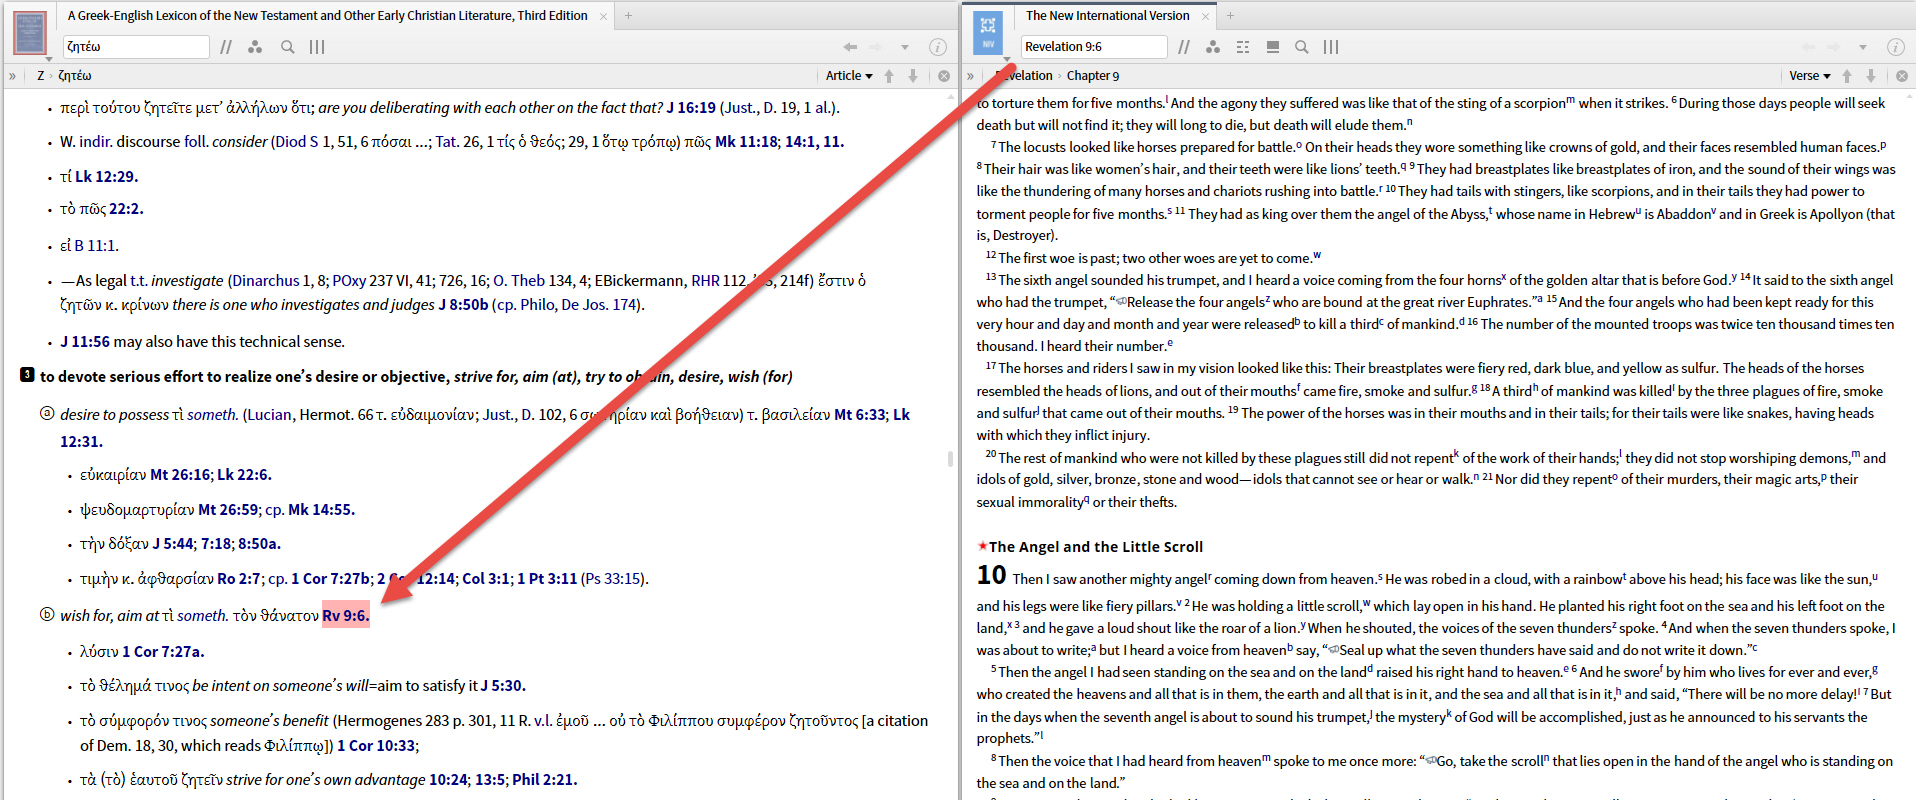The height and width of the screenshot is (800, 1916).
Task: Open lexicon panel history dropdown arrow
Action: pyautogui.click(x=905, y=47)
